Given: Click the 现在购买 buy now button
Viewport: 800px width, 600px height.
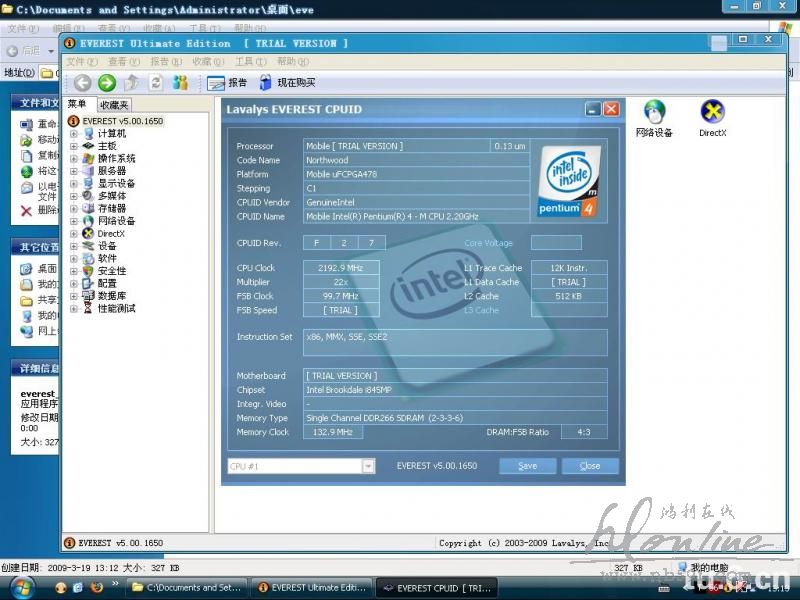Looking at the screenshot, I should 287,83.
